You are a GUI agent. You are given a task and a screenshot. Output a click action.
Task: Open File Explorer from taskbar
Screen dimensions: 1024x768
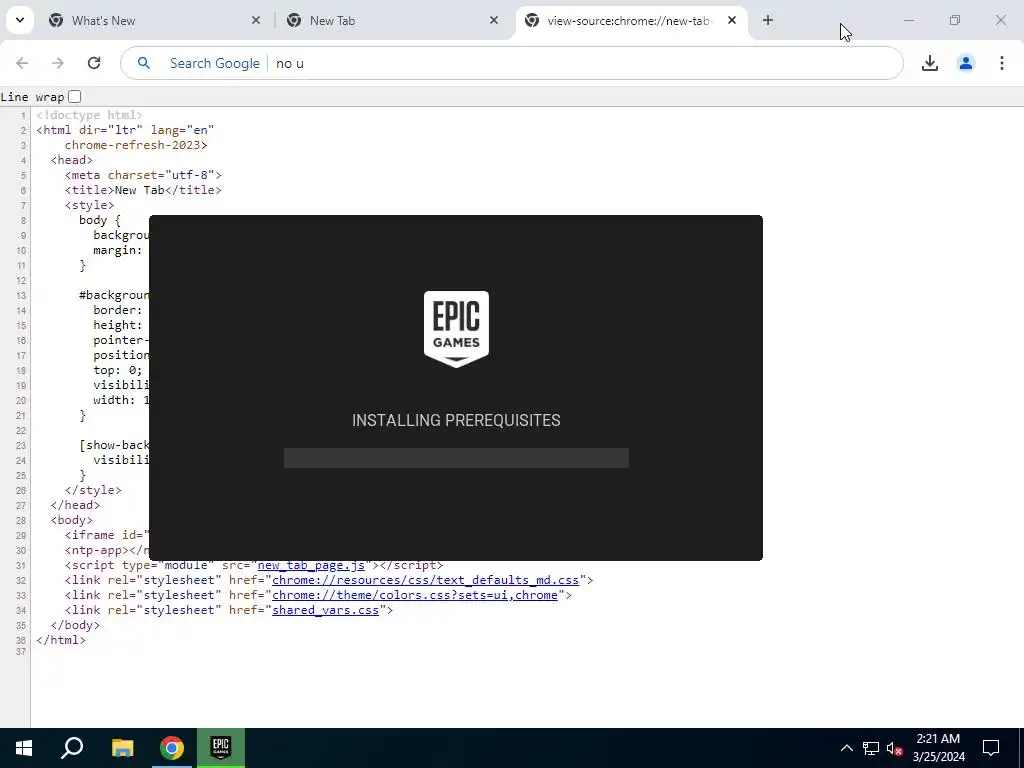click(122, 748)
